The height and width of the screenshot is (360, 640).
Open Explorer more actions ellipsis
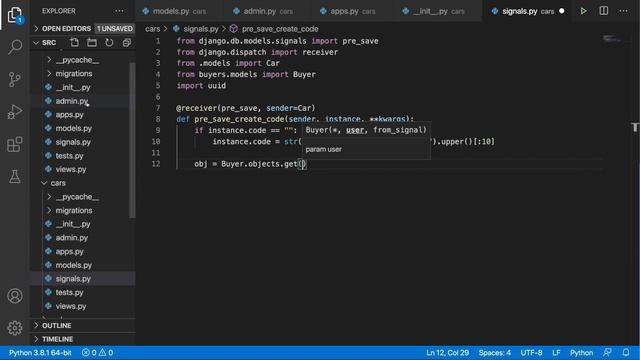119,11
